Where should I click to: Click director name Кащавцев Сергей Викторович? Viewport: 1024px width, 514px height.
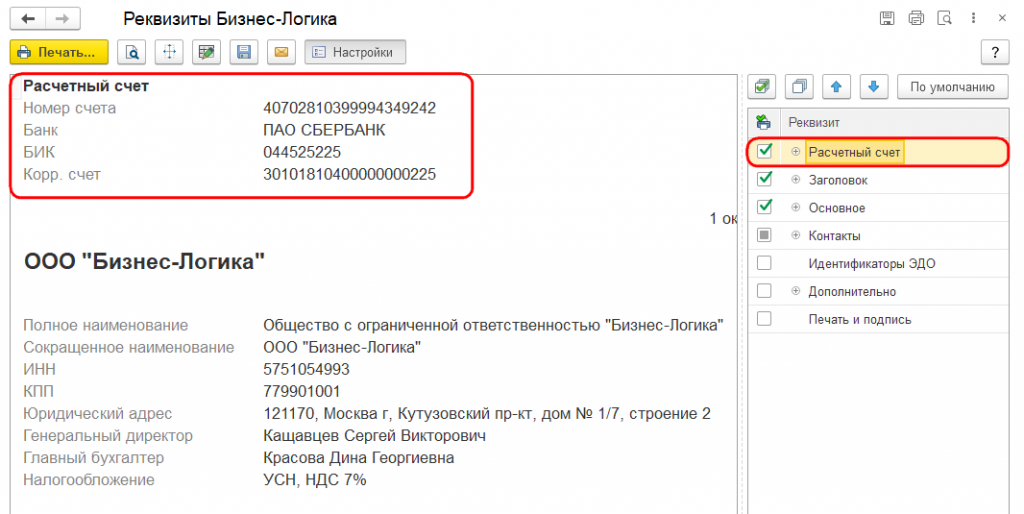coord(374,436)
